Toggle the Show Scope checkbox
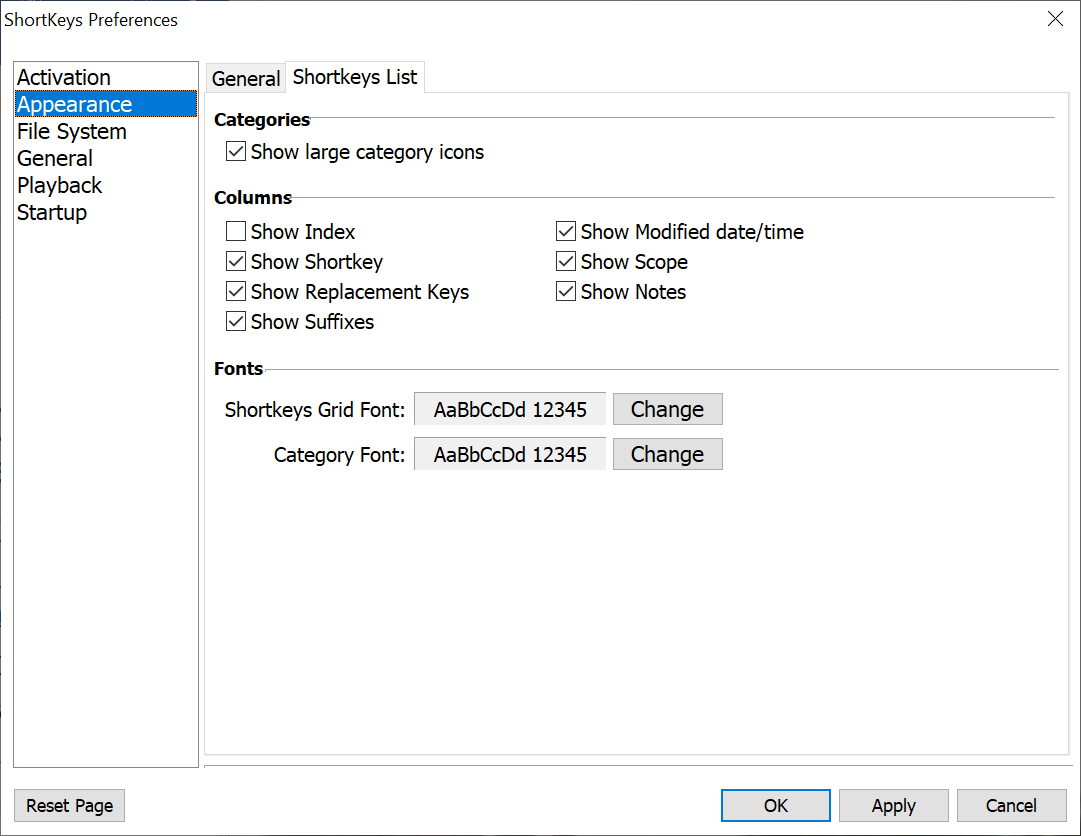Viewport: 1081px width, 836px height. coord(566,262)
